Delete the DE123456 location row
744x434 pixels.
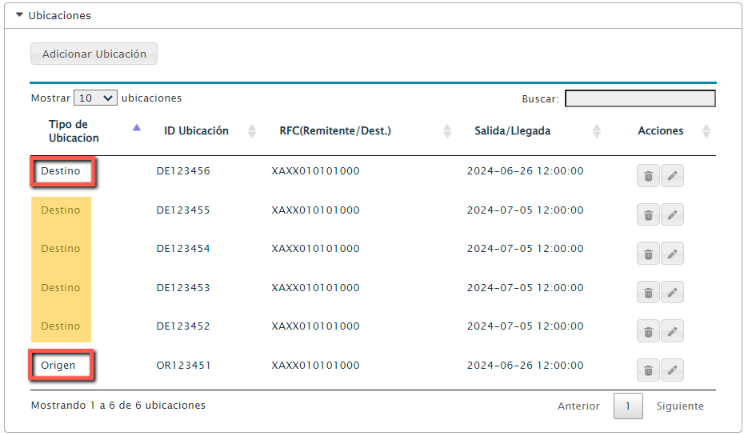(648, 176)
